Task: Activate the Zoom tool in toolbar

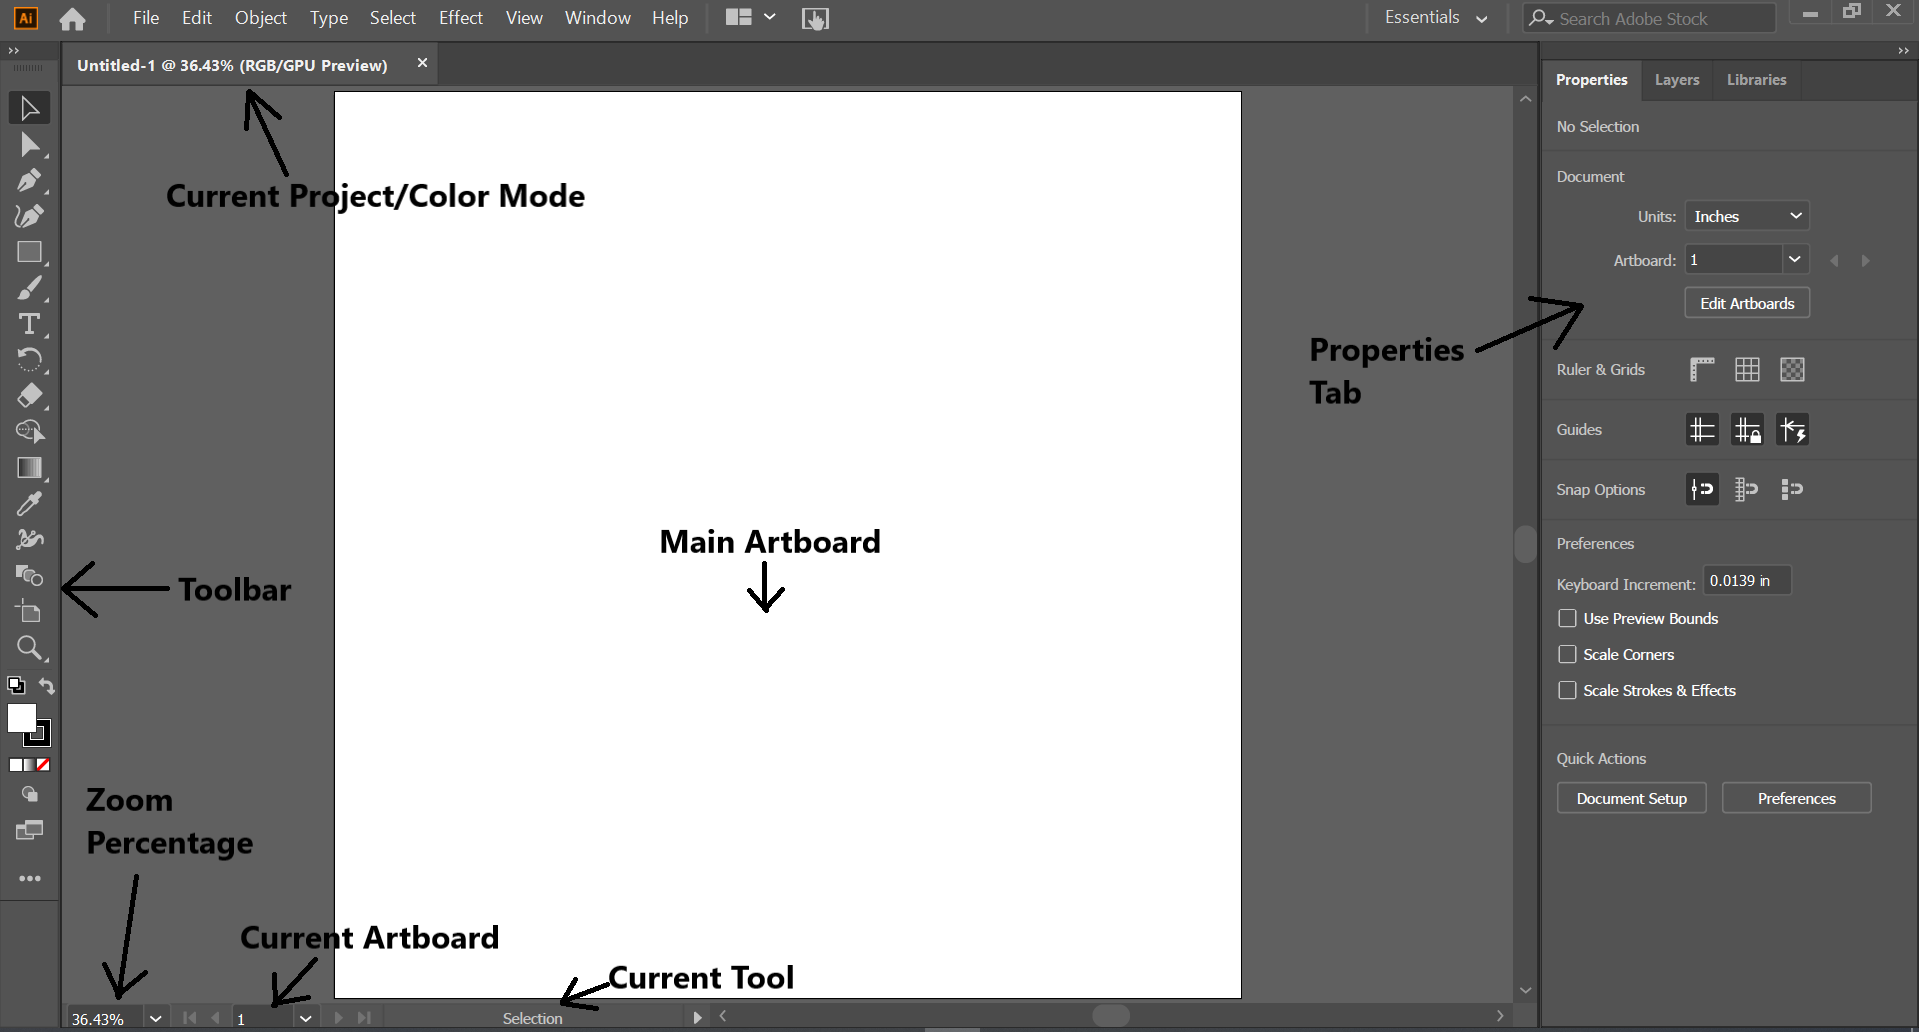Action: [x=29, y=648]
